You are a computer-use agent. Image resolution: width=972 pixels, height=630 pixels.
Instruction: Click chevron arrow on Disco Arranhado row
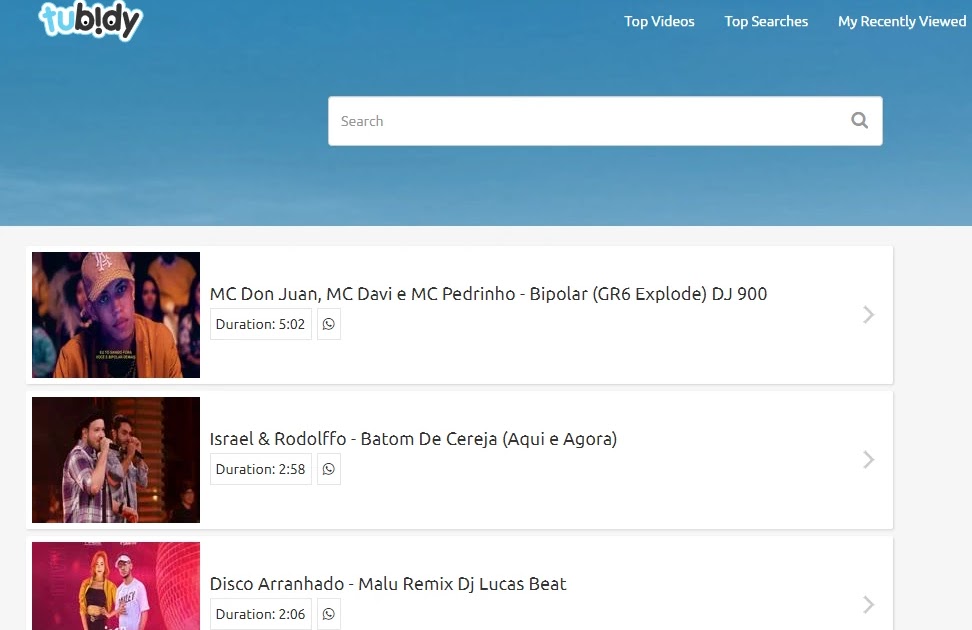(x=868, y=605)
